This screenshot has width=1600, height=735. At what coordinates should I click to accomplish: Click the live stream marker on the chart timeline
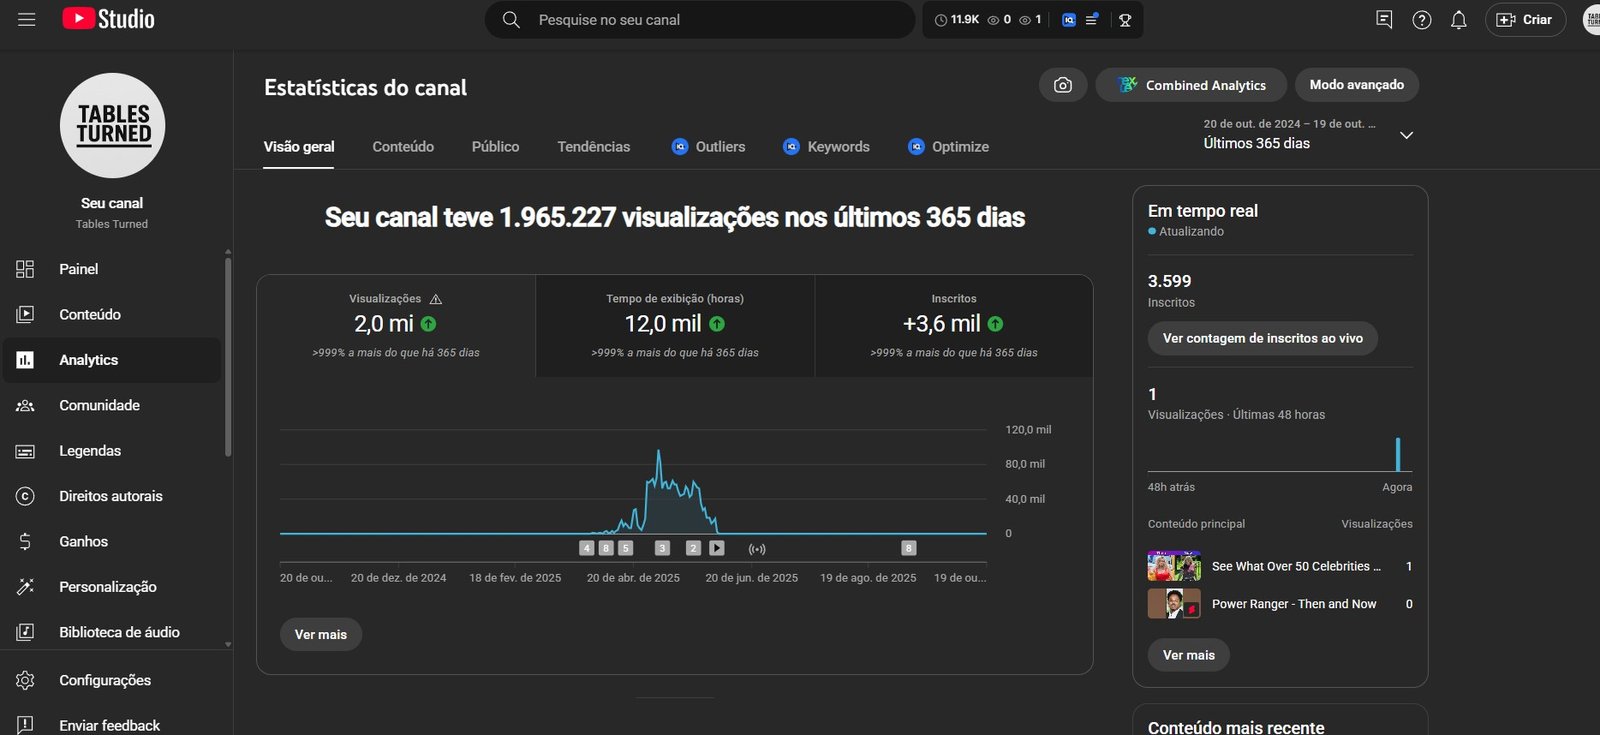coord(757,549)
